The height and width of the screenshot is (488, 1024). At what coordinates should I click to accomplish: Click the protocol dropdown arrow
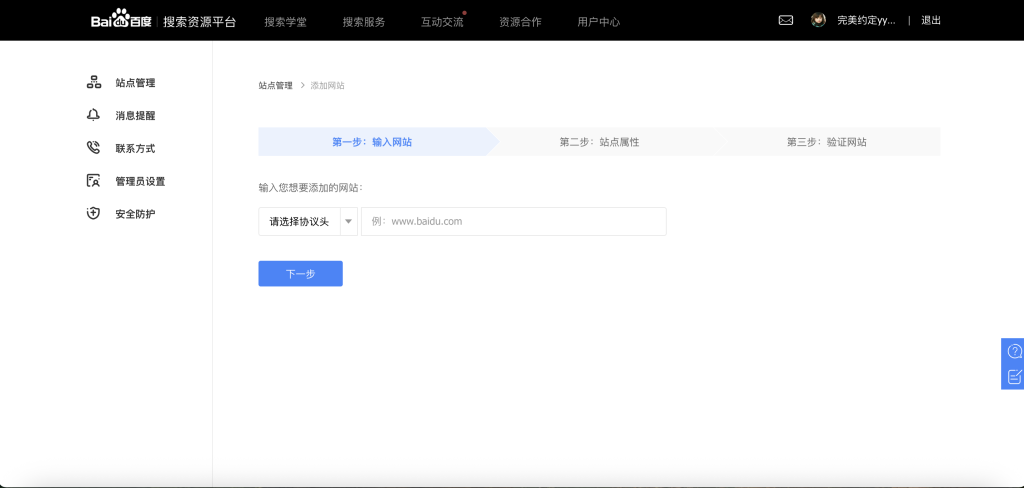pyautogui.click(x=349, y=221)
